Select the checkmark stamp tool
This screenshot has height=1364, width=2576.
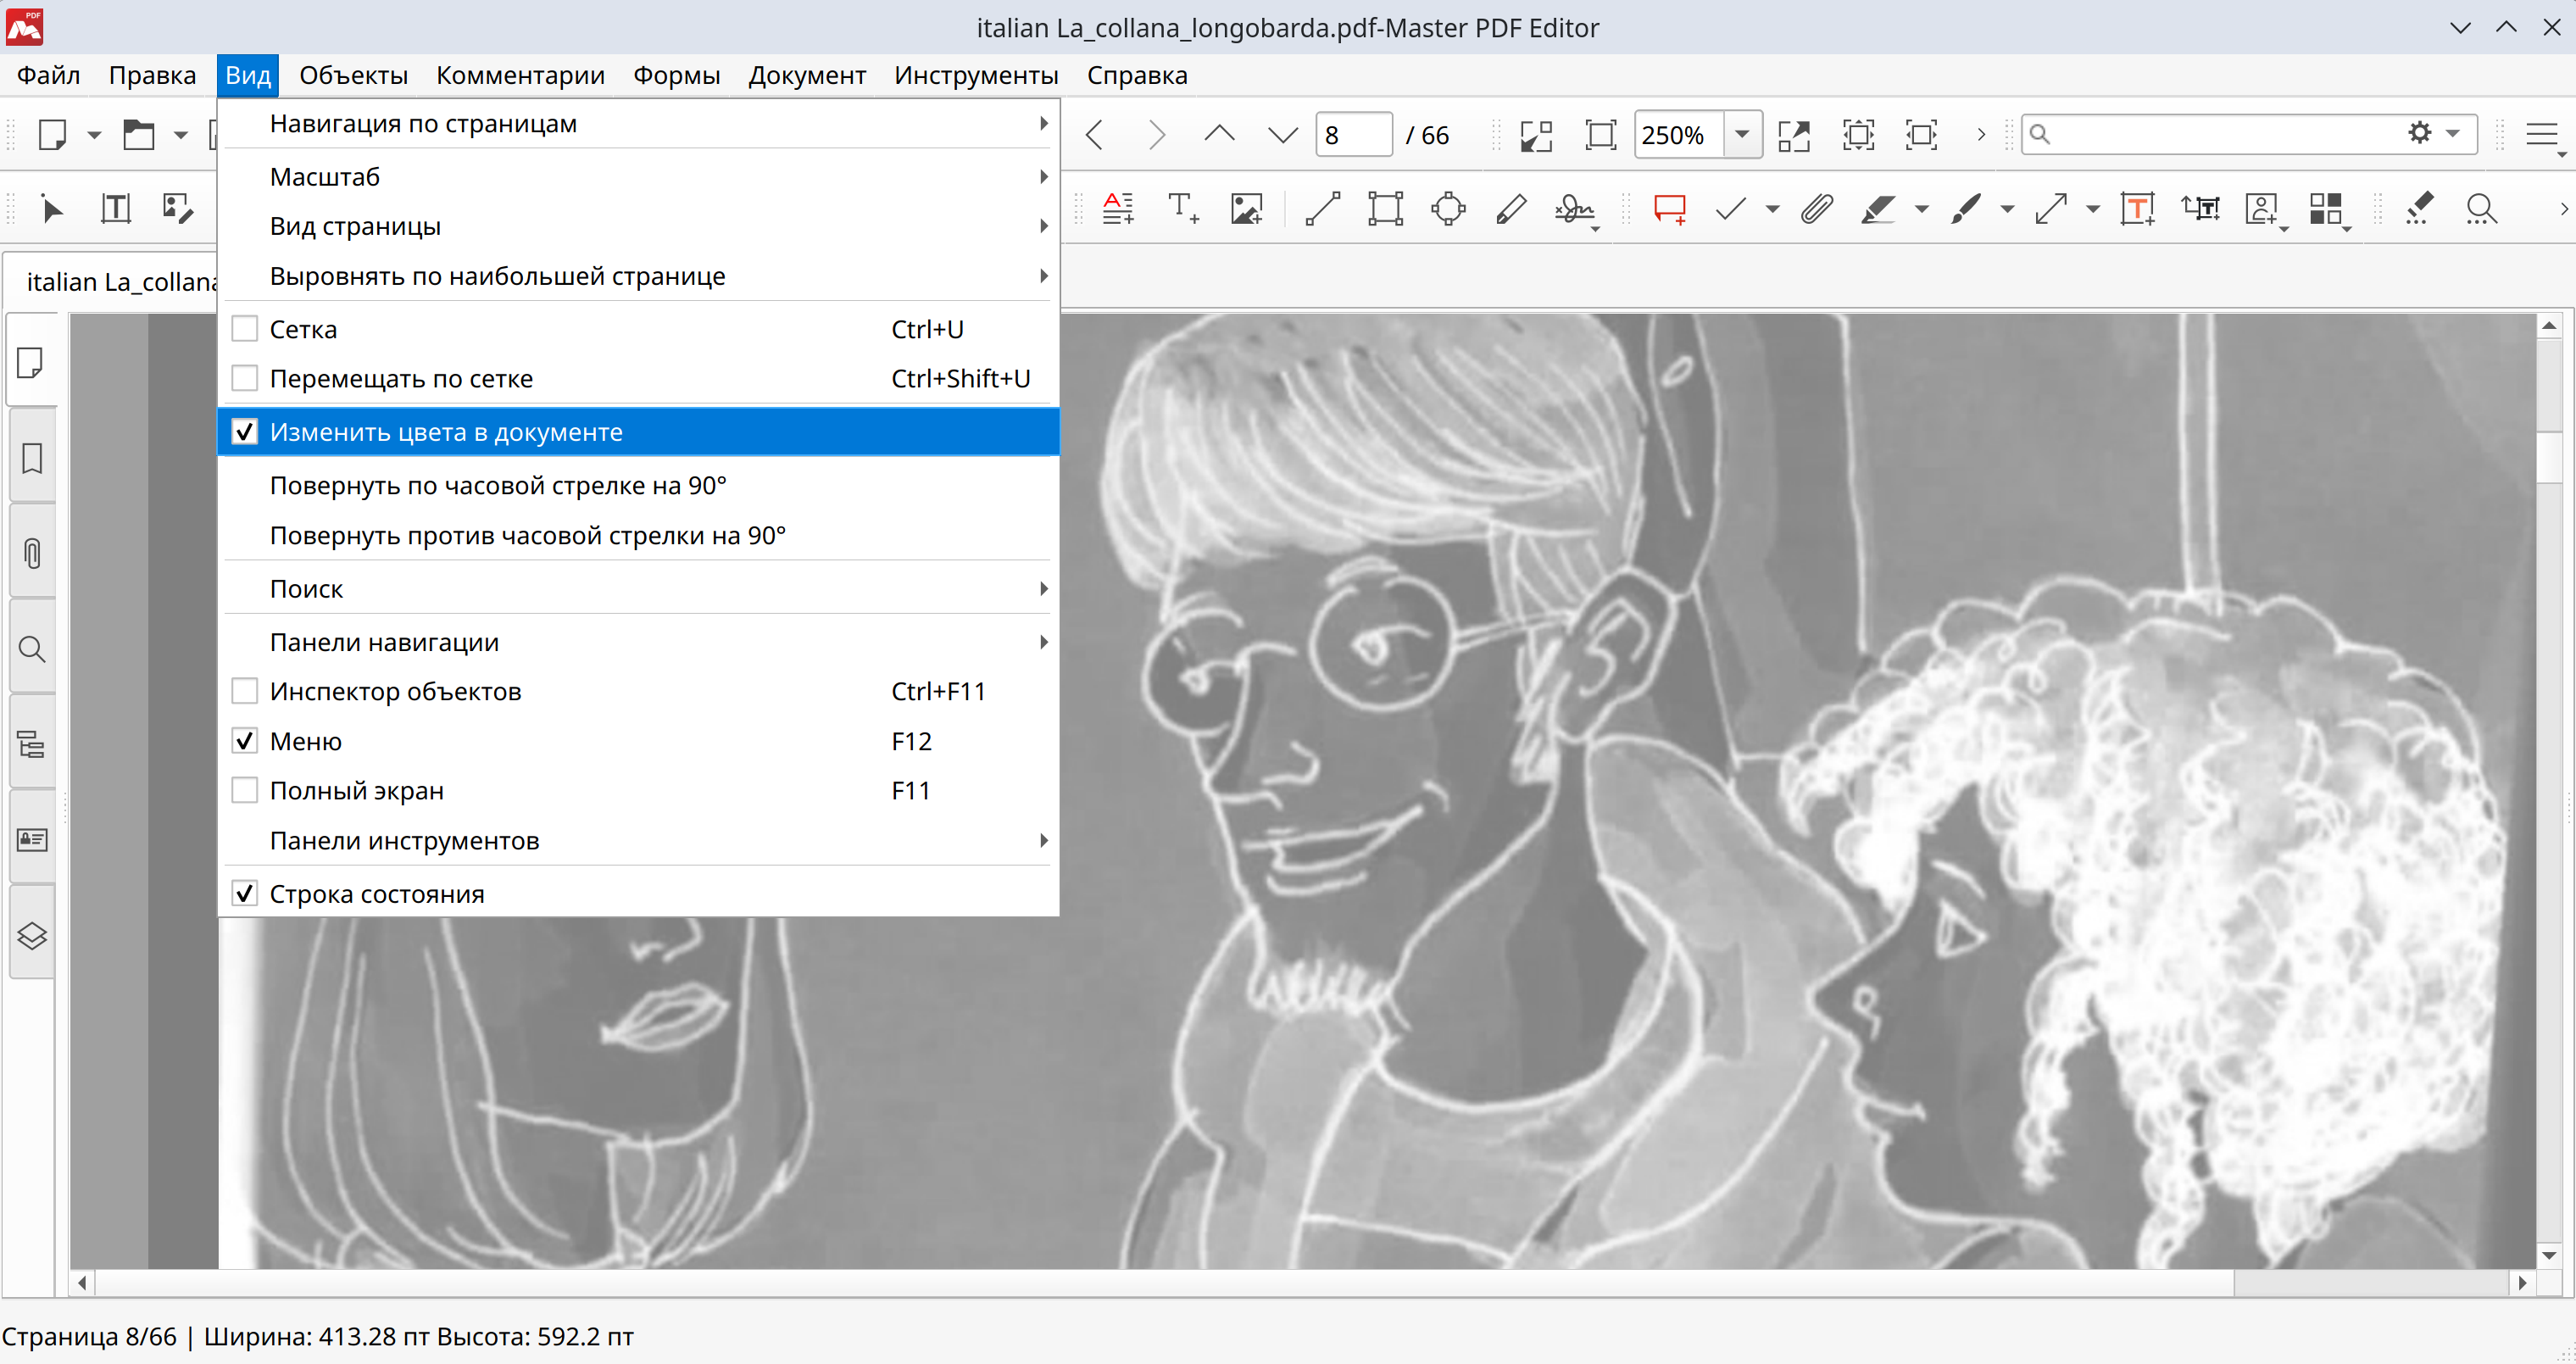pos(1731,209)
